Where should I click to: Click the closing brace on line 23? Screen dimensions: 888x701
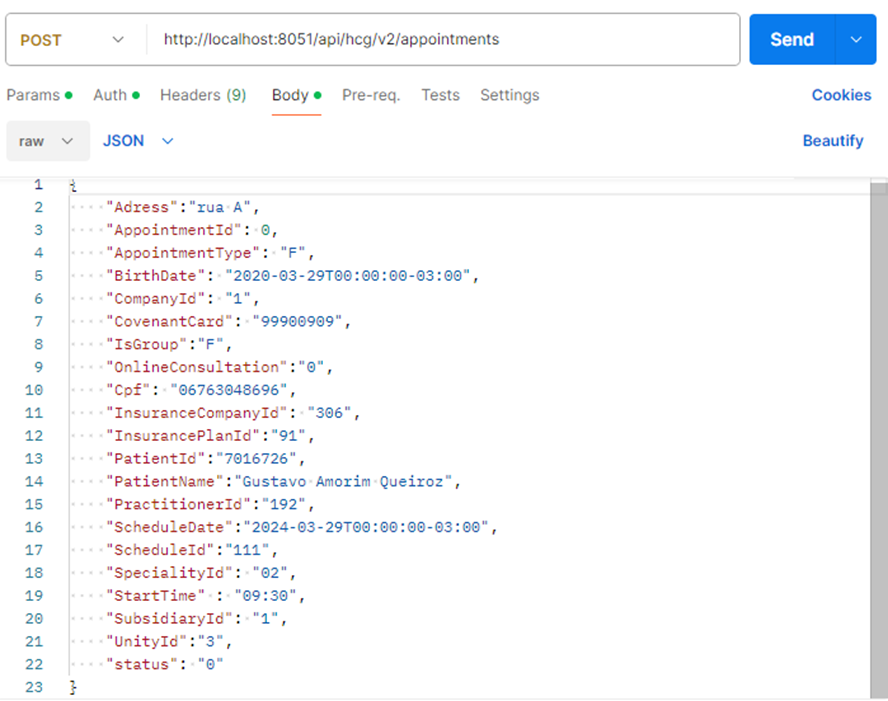(72, 688)
